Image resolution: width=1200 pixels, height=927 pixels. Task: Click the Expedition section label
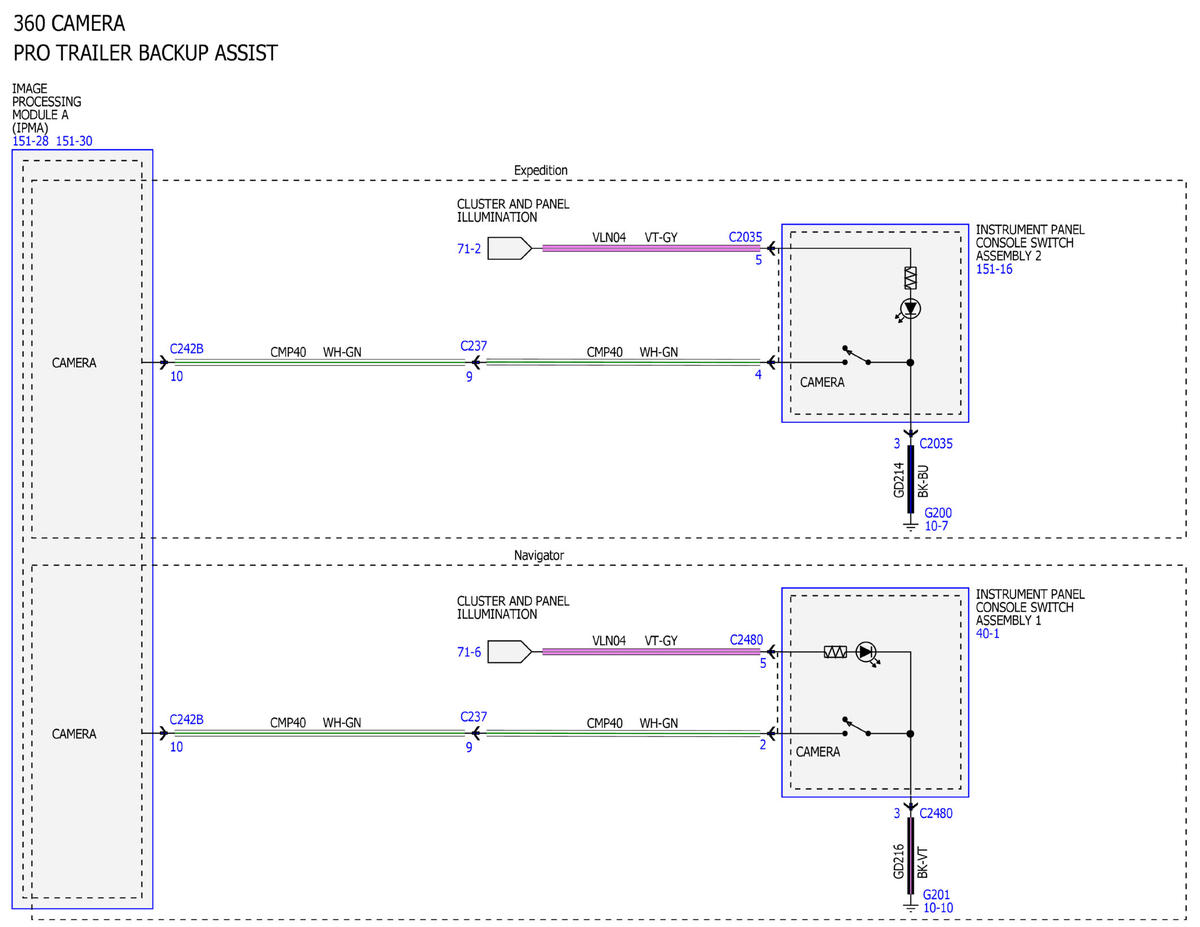click(x=541, y=170)
